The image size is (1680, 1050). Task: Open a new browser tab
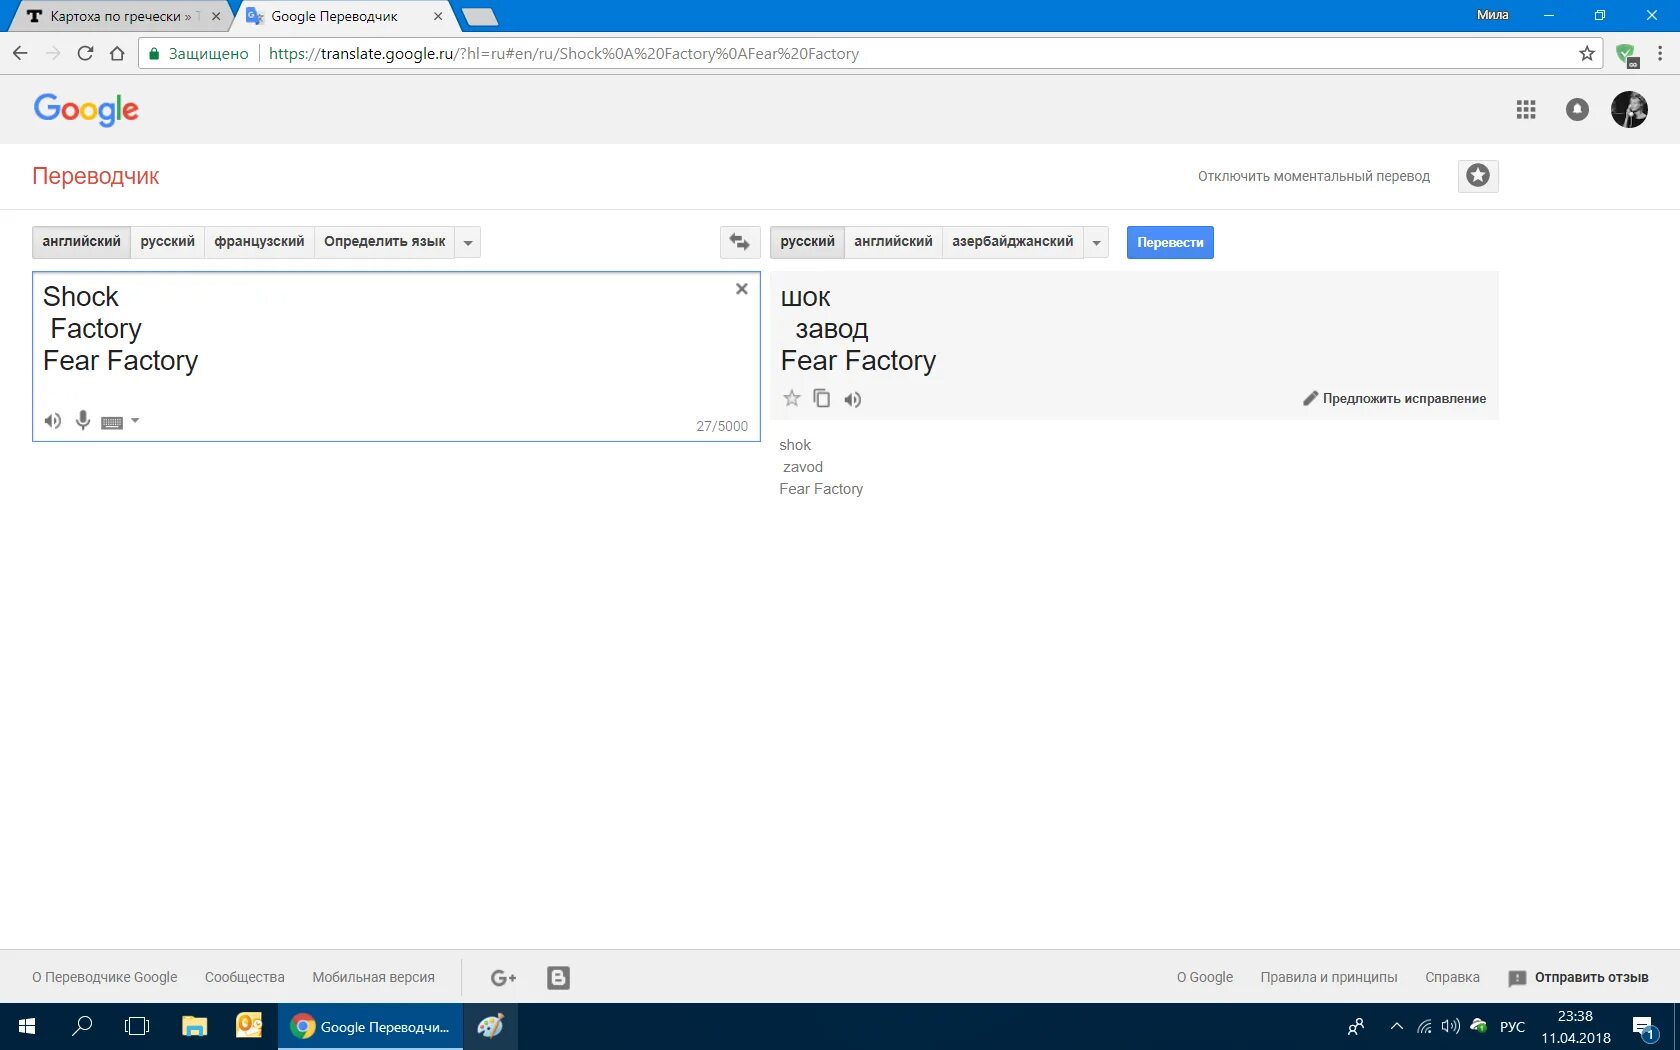pos(480,16)
